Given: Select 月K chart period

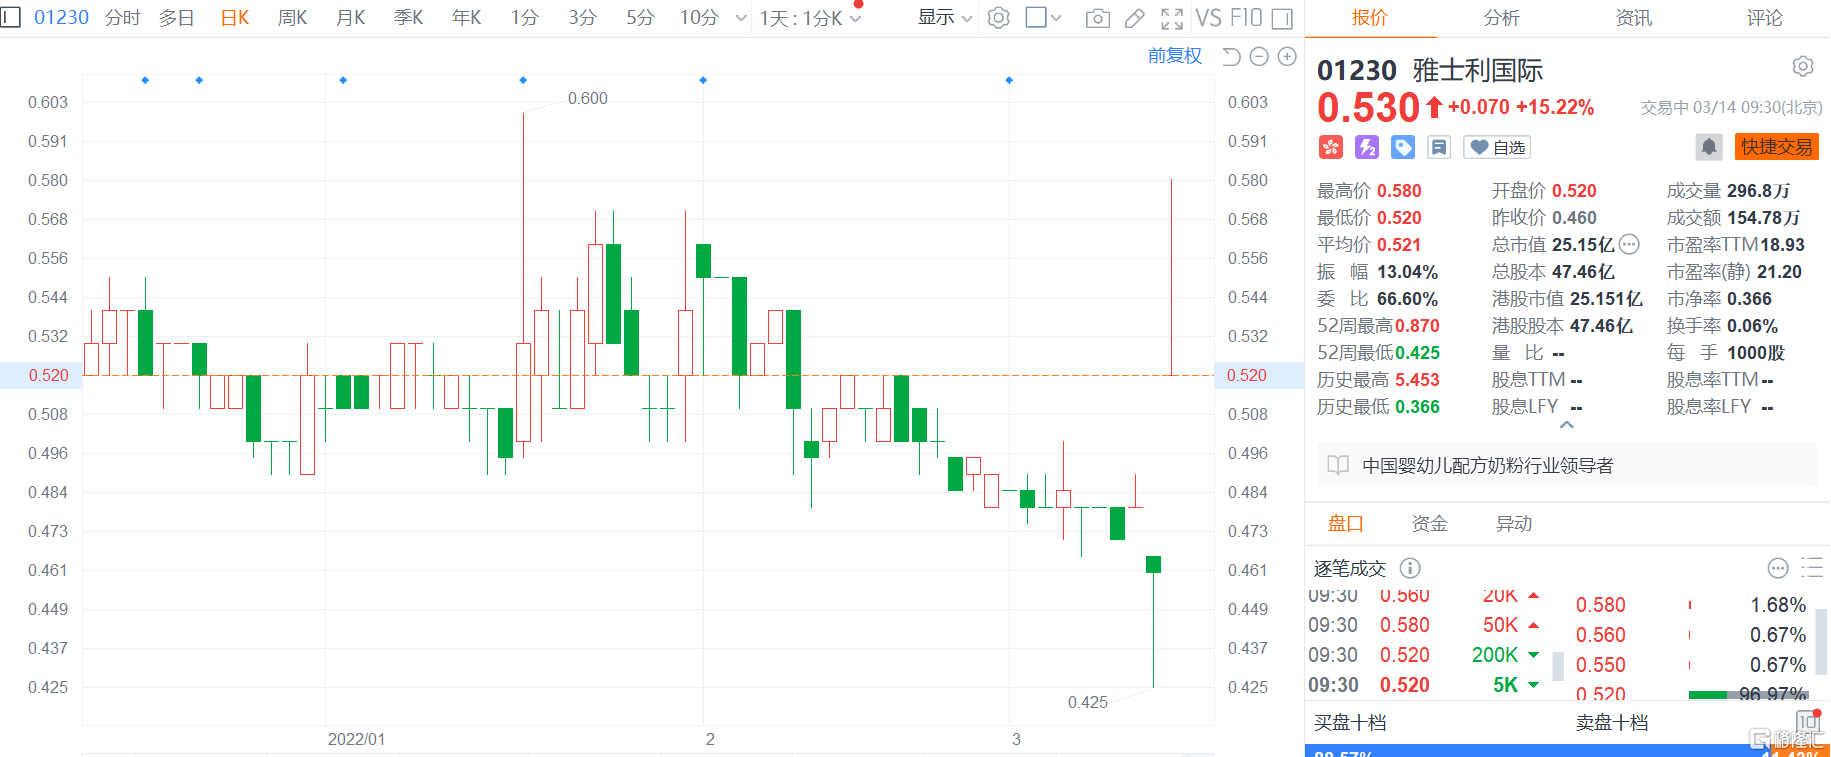Looking at the screenshot, I should [351, 18].
